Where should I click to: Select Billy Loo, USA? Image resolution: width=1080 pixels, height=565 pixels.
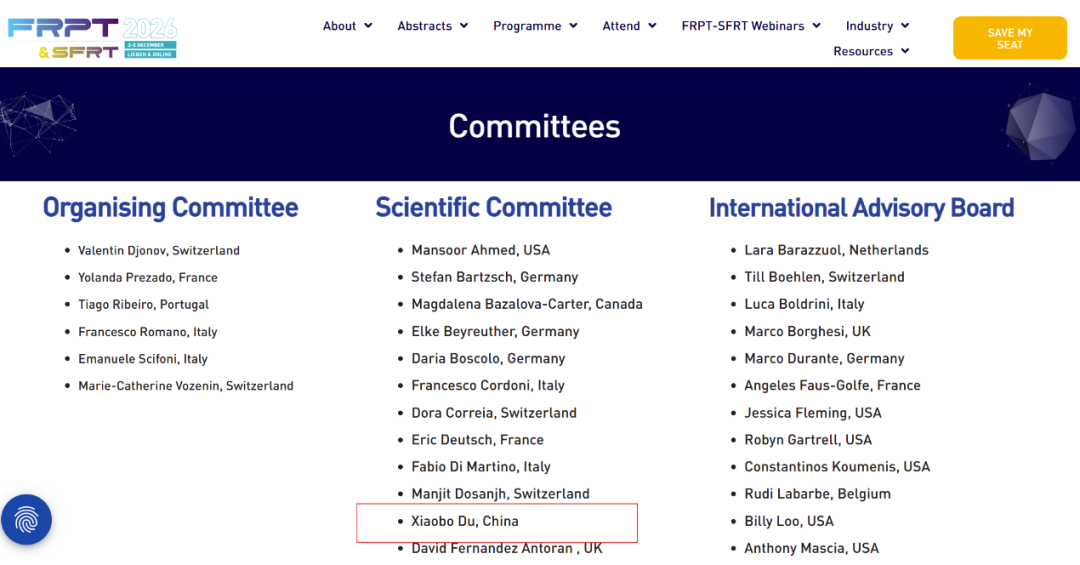click(789, 521)
